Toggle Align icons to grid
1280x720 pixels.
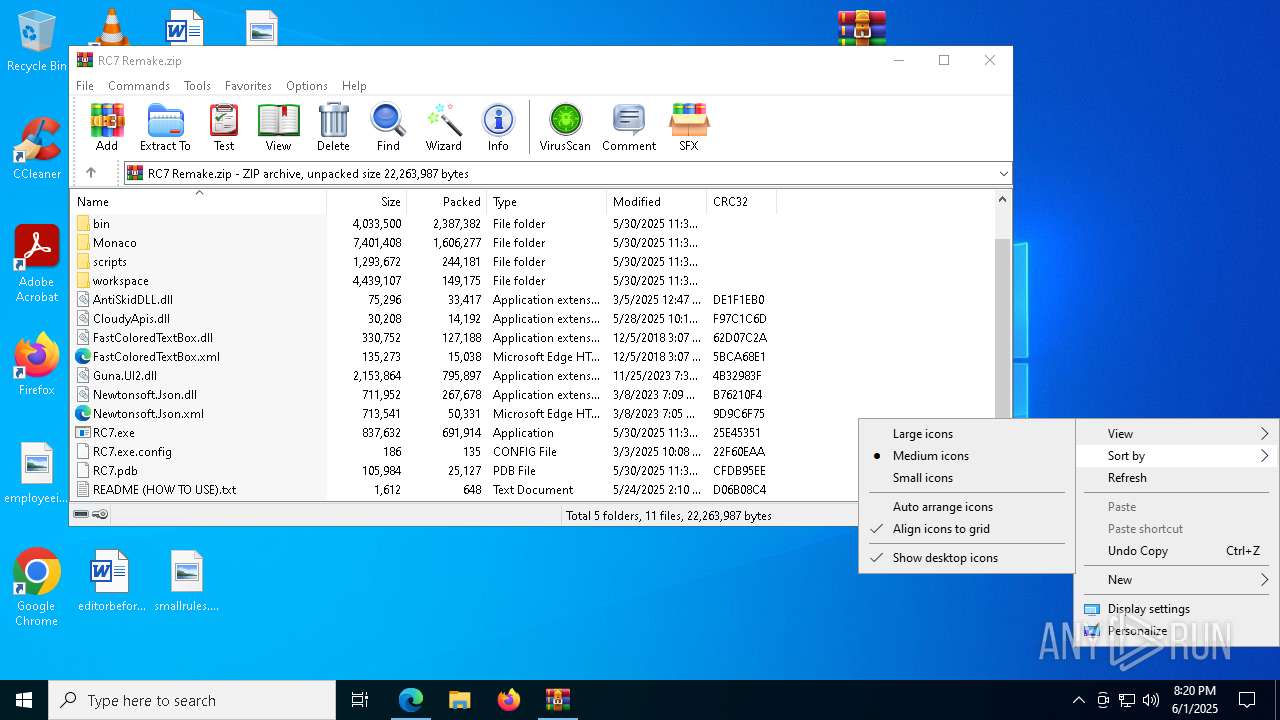coord(966,529)
